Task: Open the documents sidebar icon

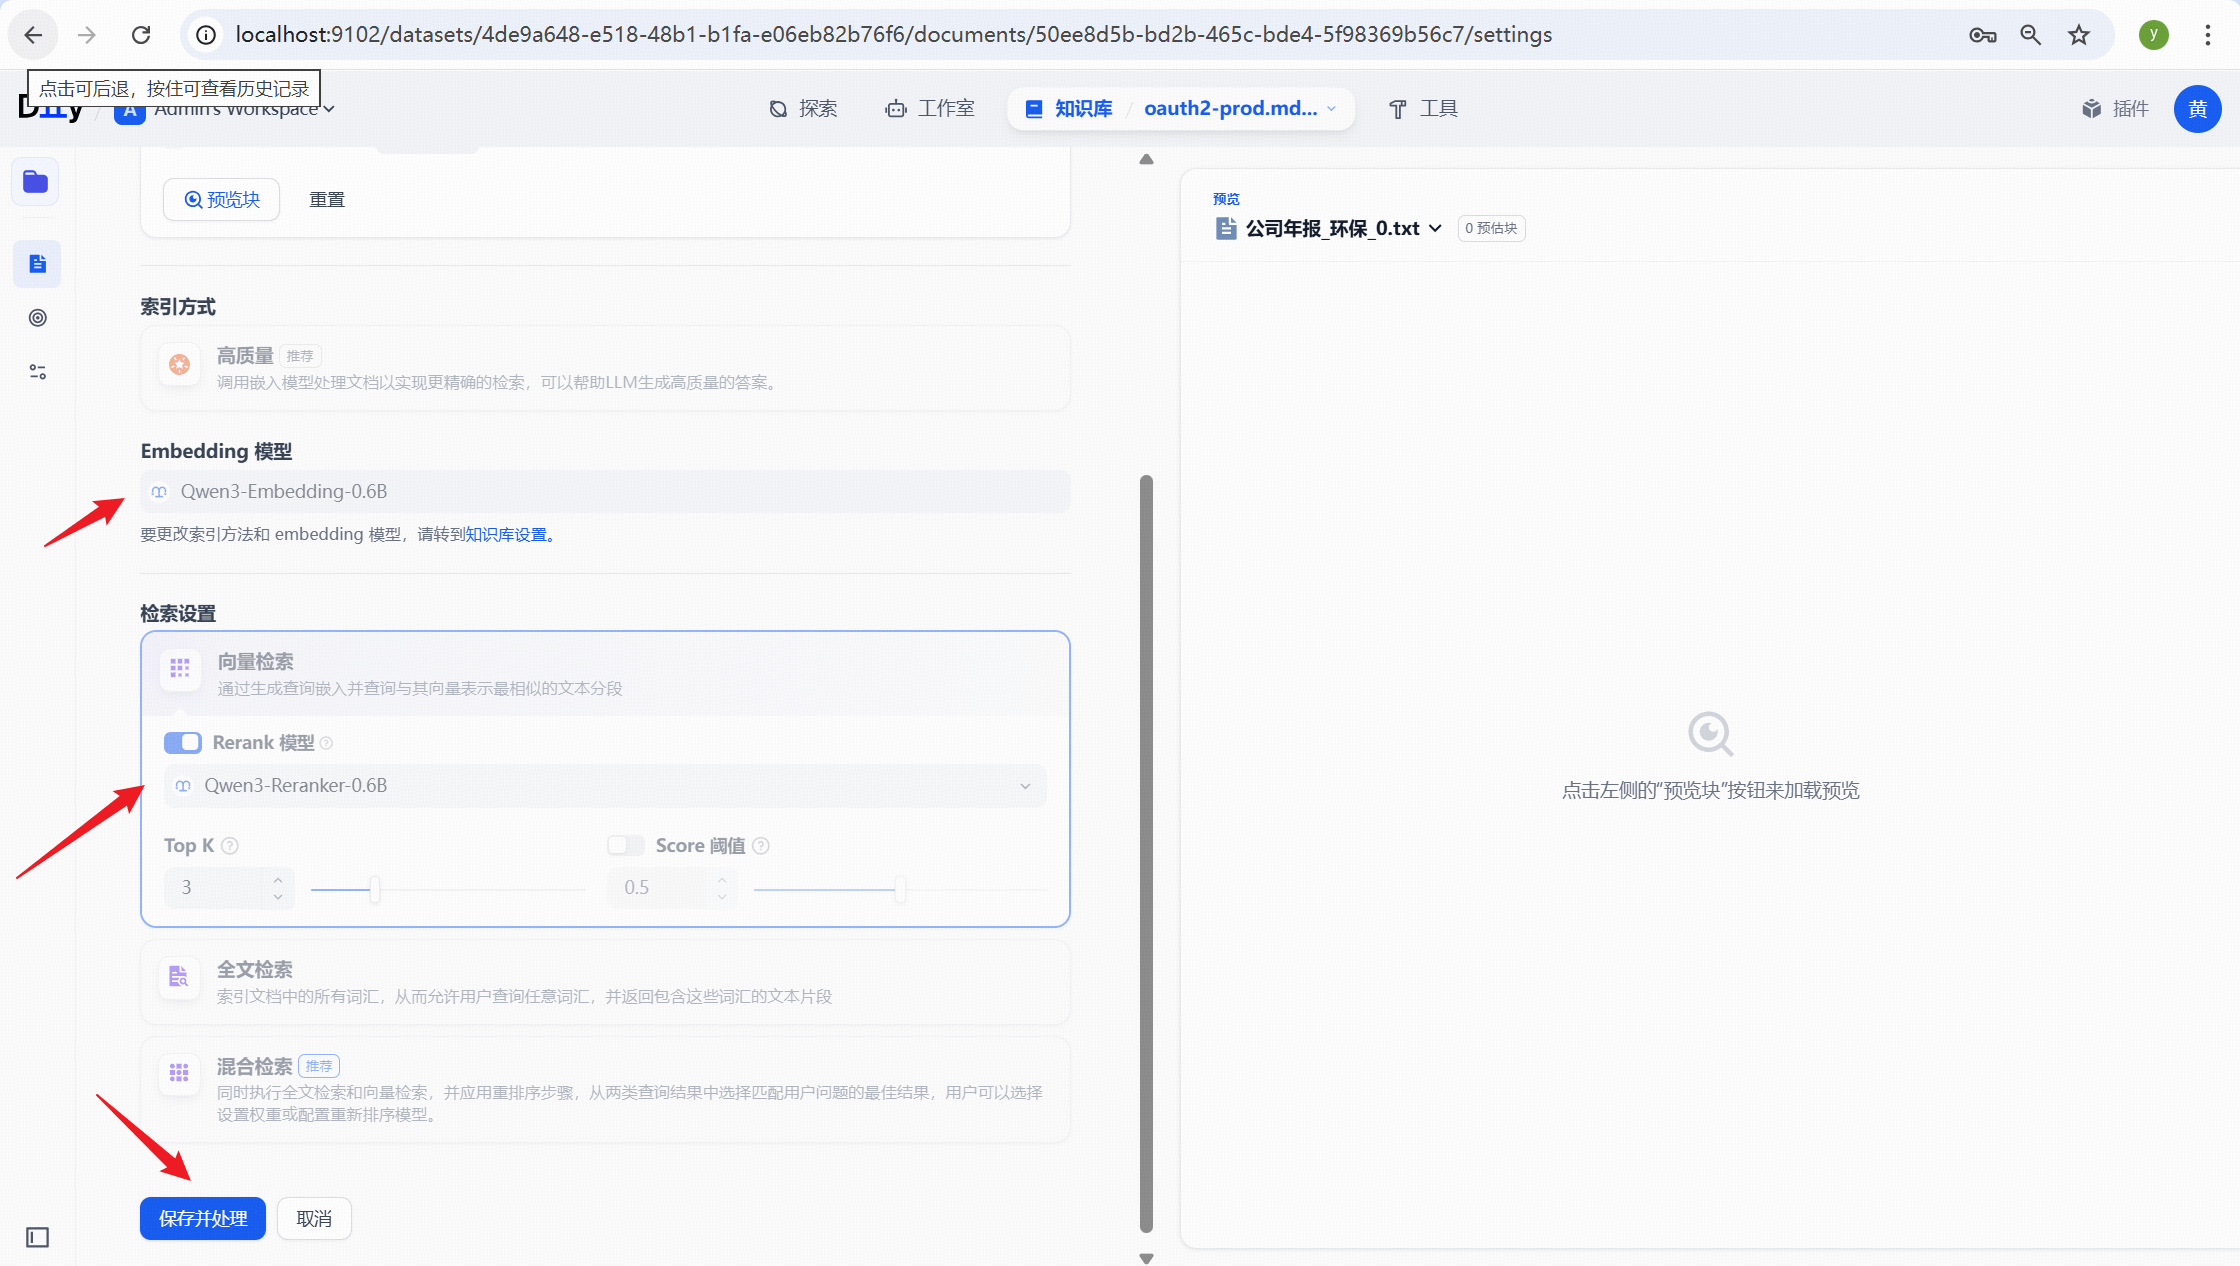Action: 37,264
